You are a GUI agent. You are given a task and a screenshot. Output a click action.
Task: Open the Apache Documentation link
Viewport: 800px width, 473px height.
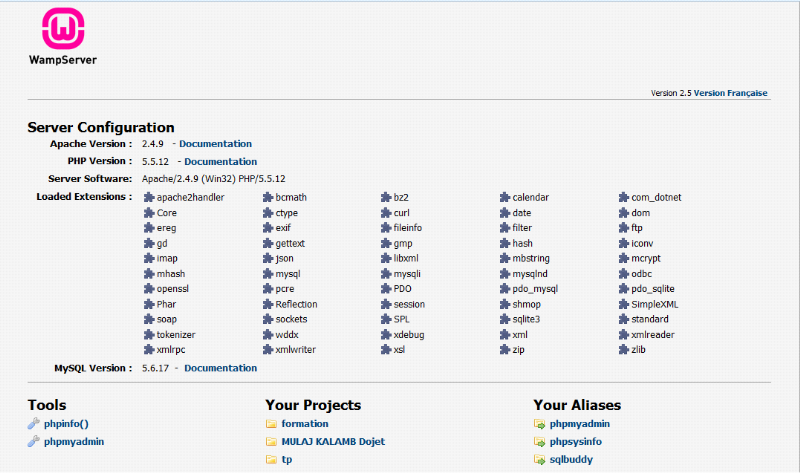tap(215, 144)
